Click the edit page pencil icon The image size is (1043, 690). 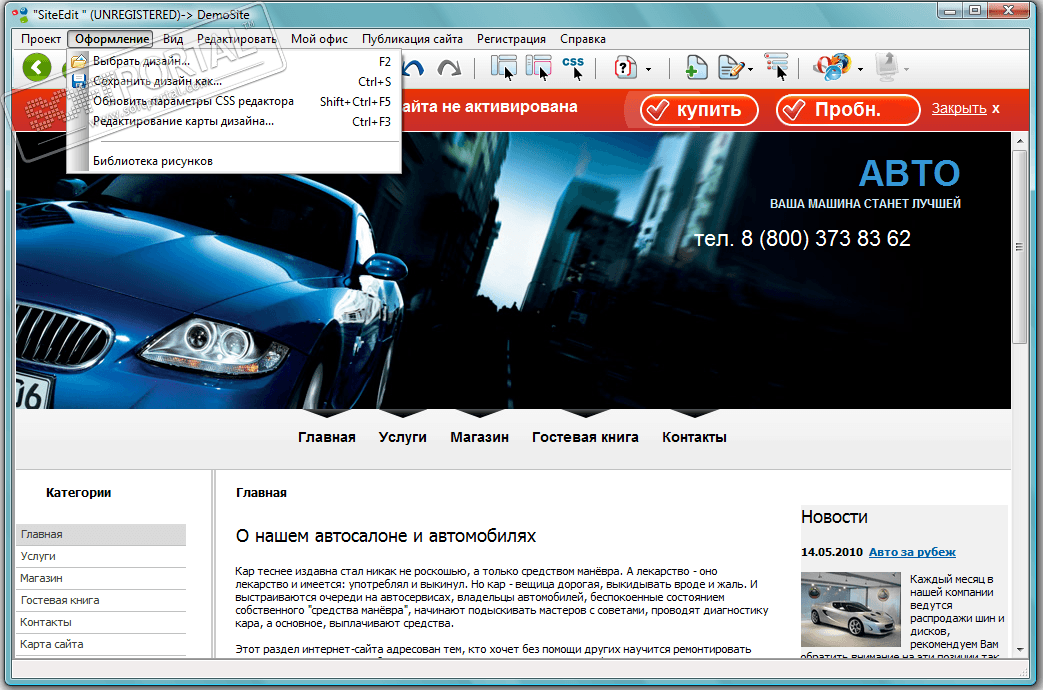click(x=730, y=68)
